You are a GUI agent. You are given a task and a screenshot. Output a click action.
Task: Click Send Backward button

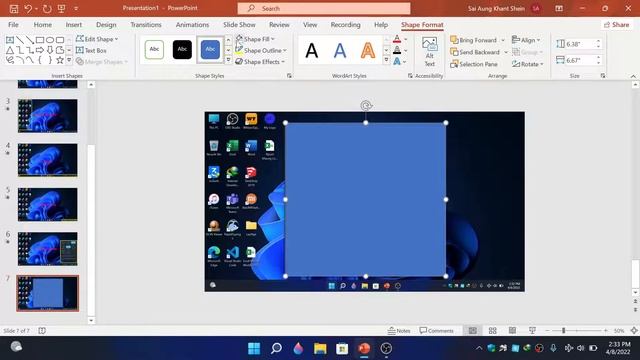pyautogui.click(x=475, y=52)
